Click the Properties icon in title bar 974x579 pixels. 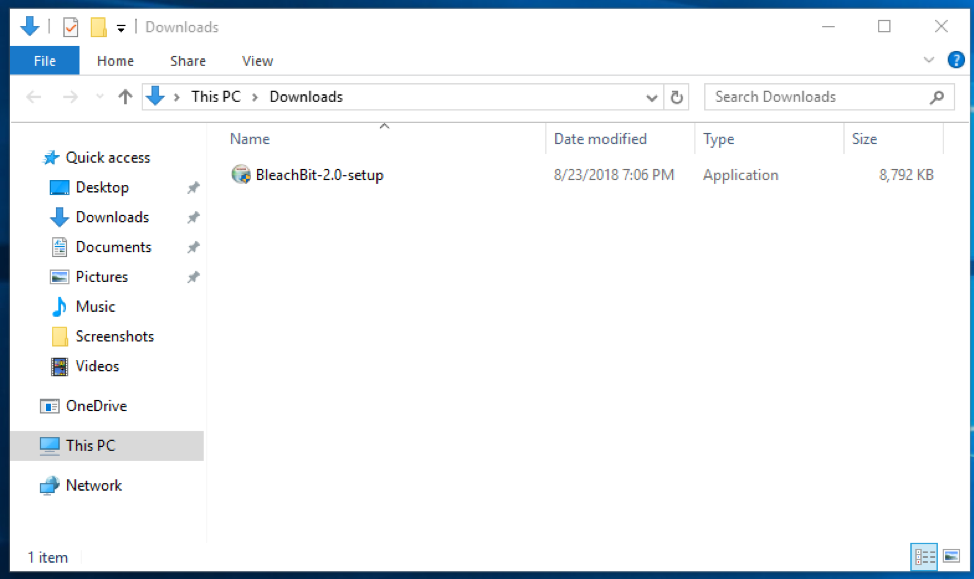[70, 27]
